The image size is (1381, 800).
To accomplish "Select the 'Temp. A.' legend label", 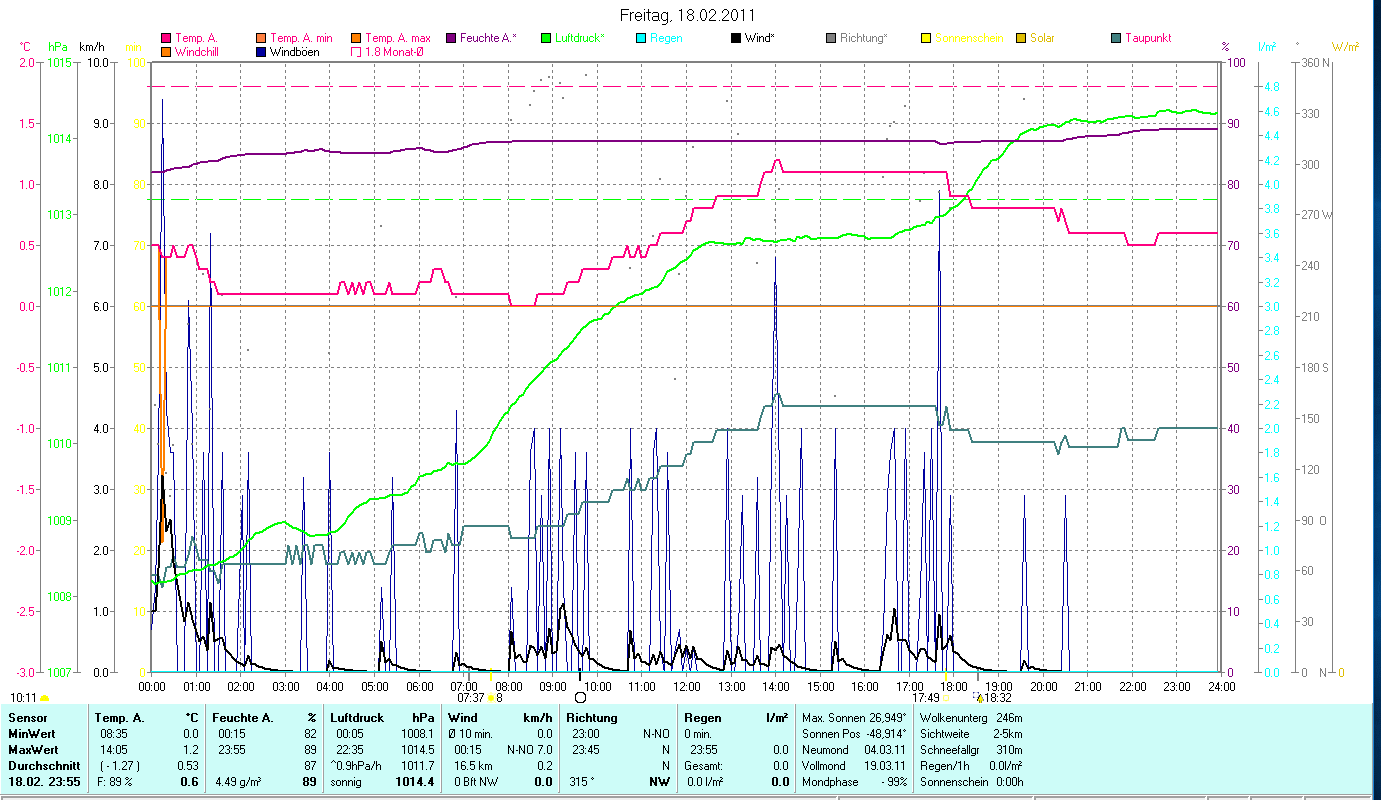I will pos(195,38).
